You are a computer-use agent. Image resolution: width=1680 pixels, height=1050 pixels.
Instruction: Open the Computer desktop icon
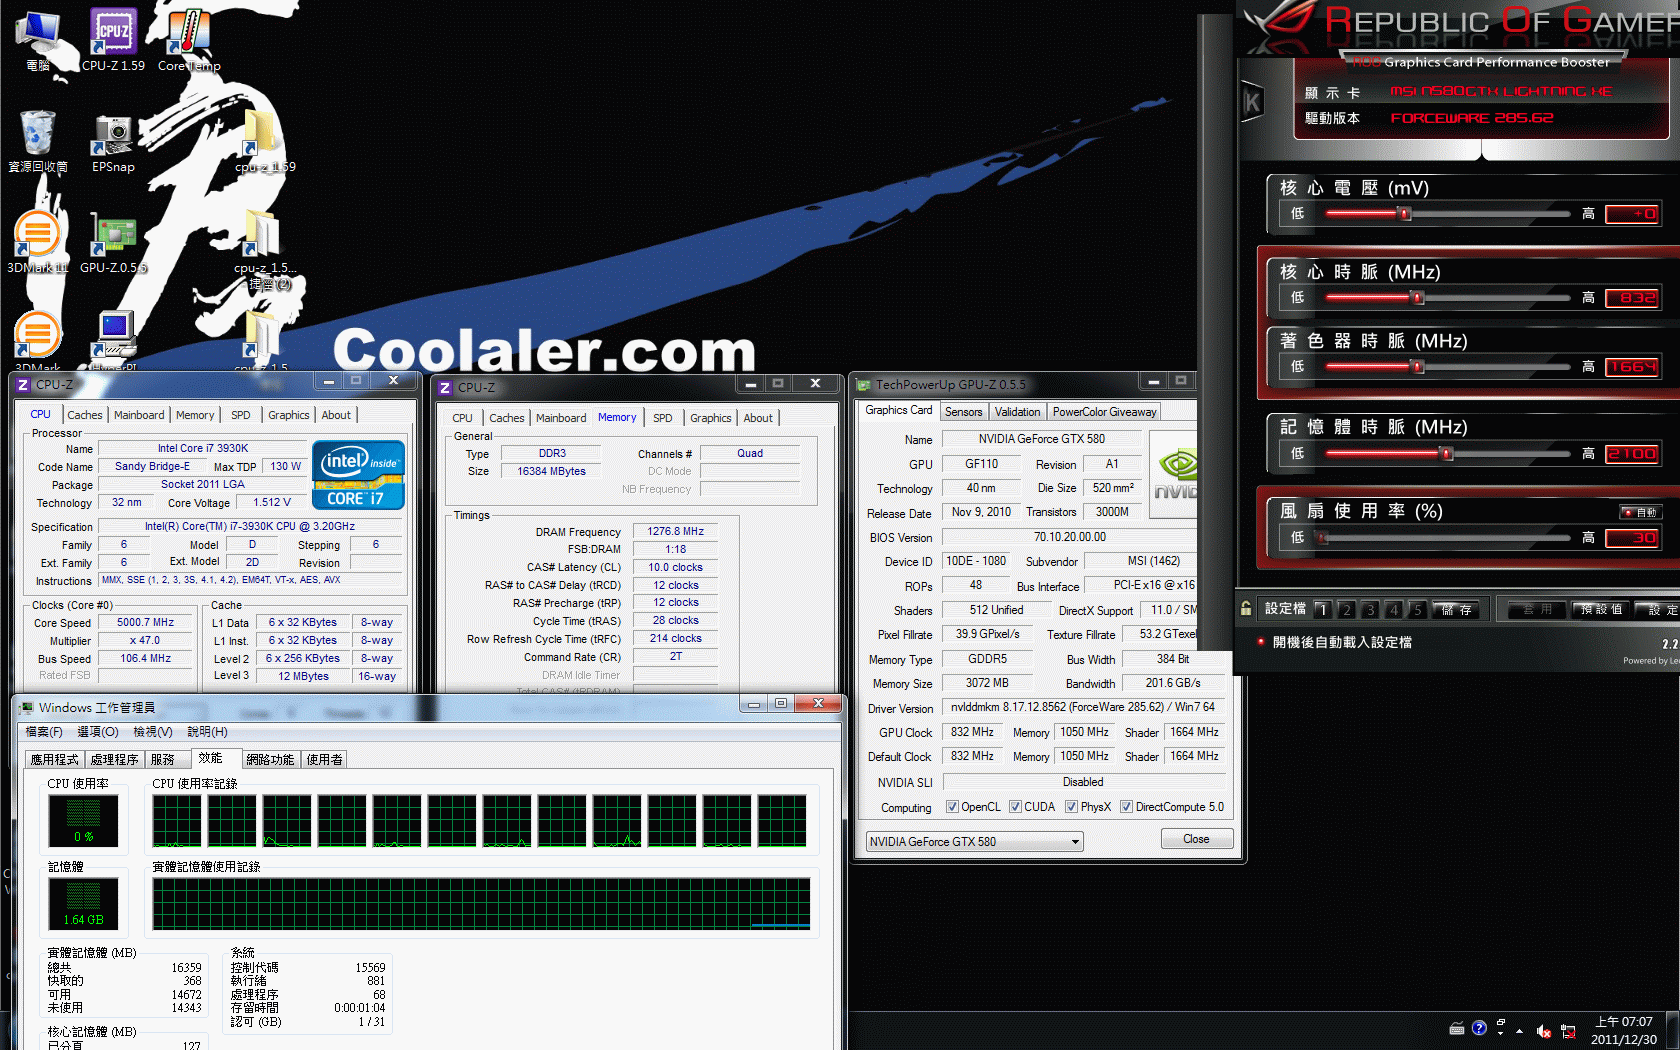38,40
